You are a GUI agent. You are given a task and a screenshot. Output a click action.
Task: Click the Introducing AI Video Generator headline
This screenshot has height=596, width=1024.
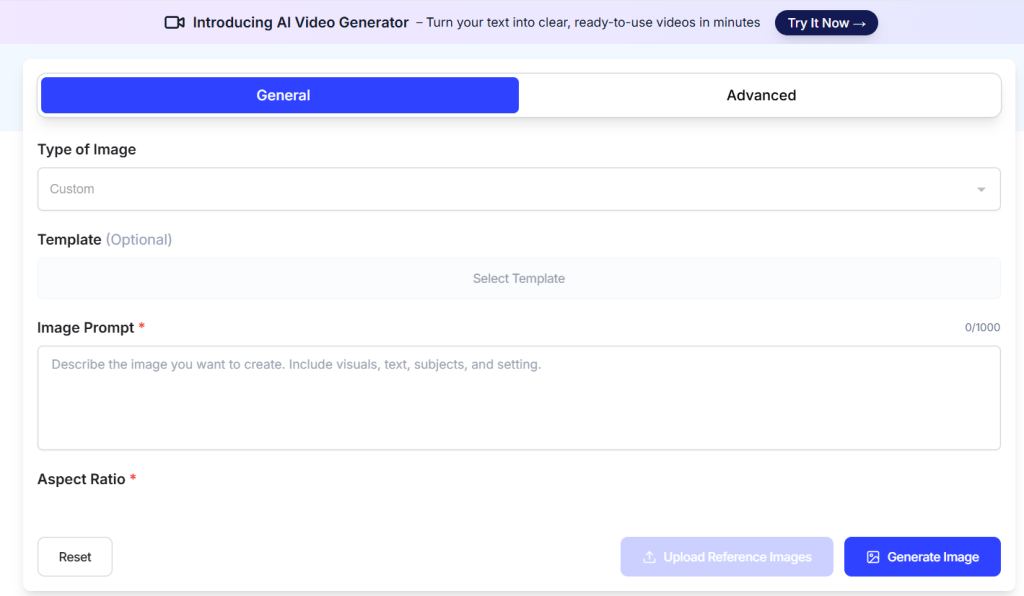click(x=300, y=23)
